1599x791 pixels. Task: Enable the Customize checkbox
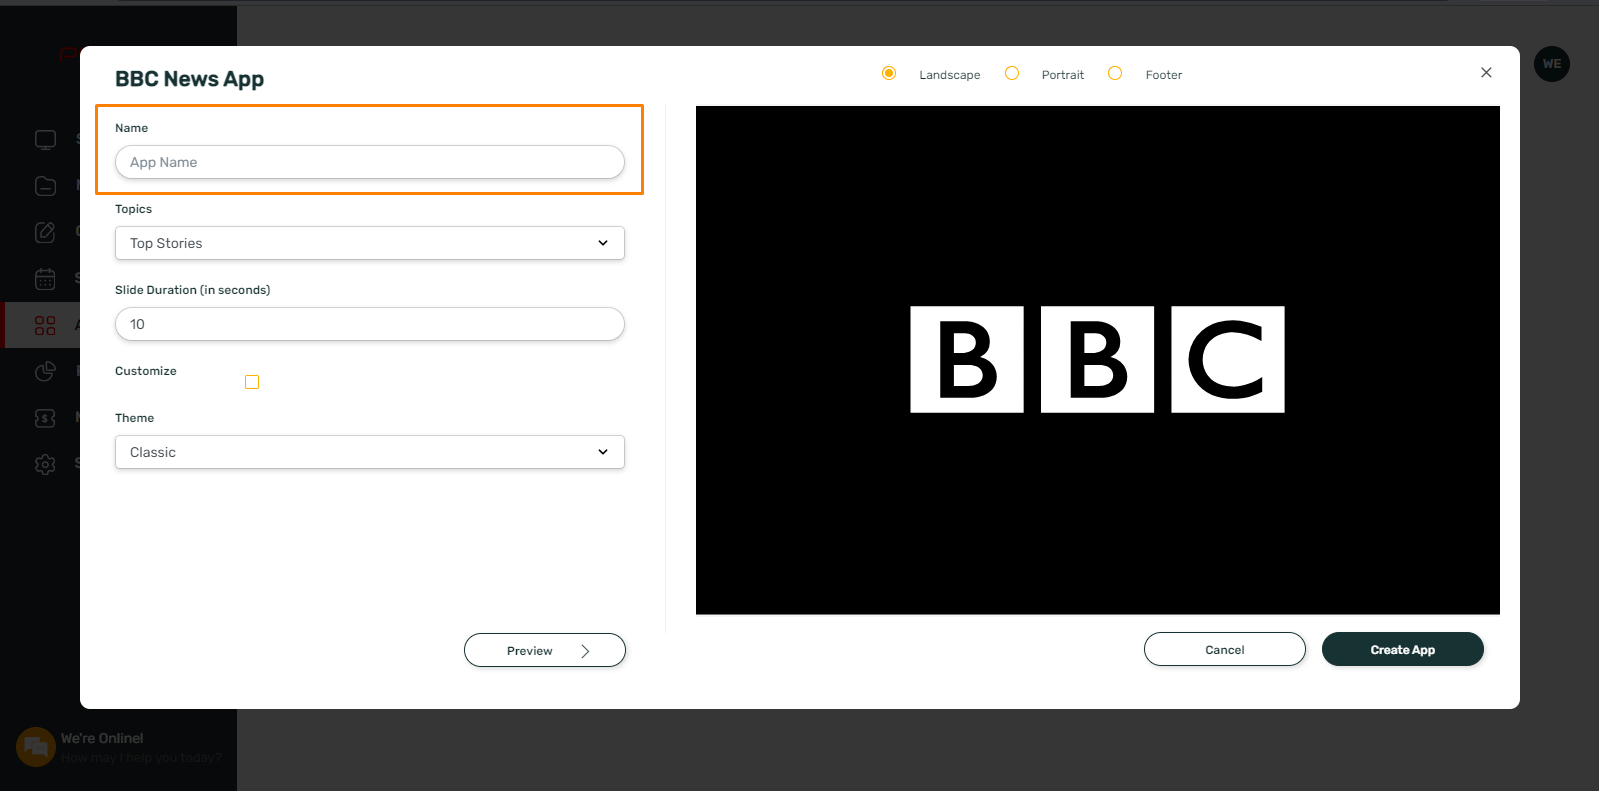coord(252,382)
